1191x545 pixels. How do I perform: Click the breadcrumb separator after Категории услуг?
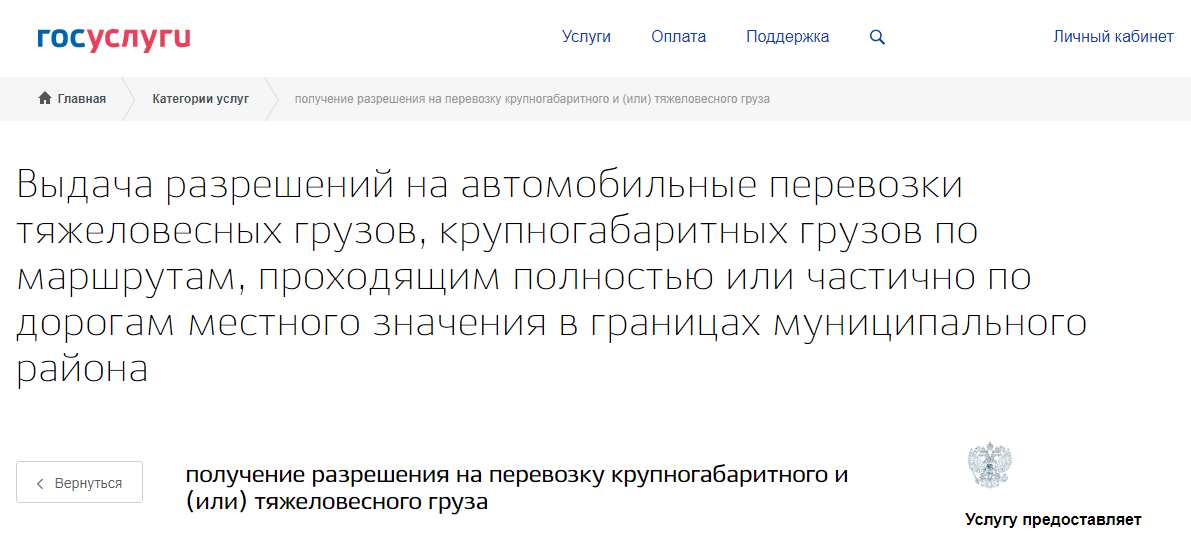point(270,99)
